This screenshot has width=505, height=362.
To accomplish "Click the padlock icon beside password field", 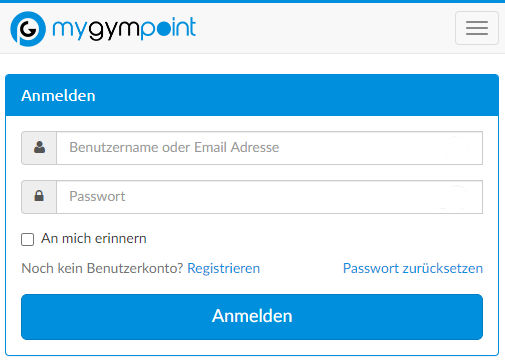I will click(39, 196).
